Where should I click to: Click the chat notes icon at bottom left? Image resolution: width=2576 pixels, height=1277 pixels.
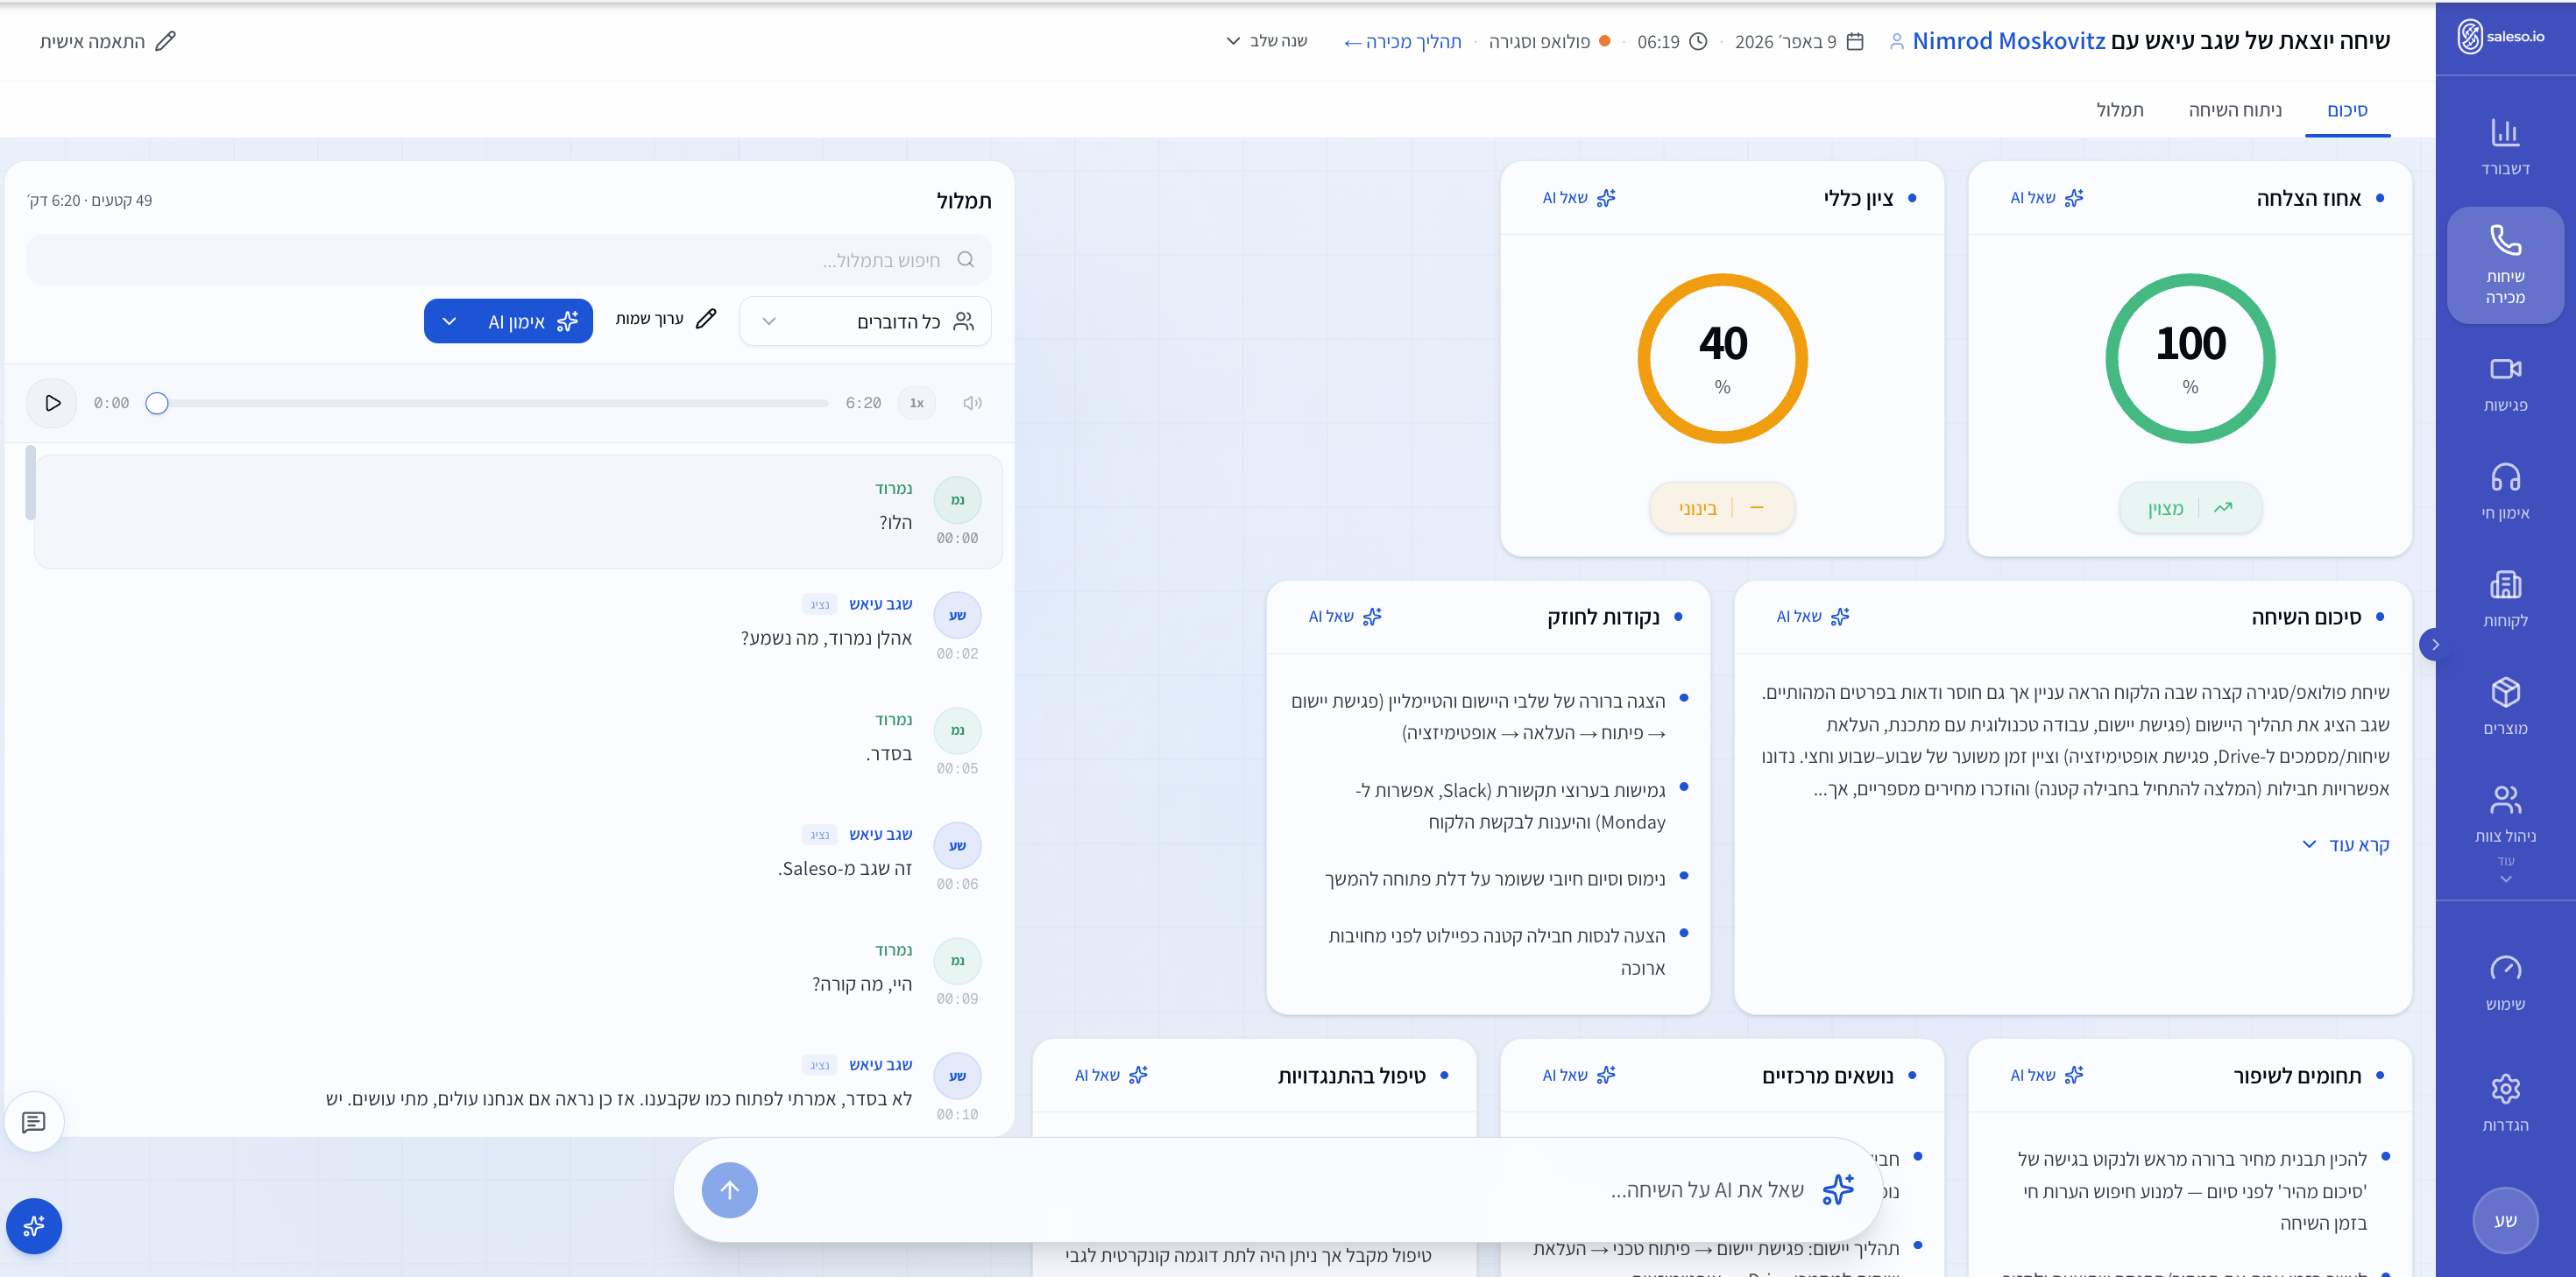click(x=34, y=1122)
